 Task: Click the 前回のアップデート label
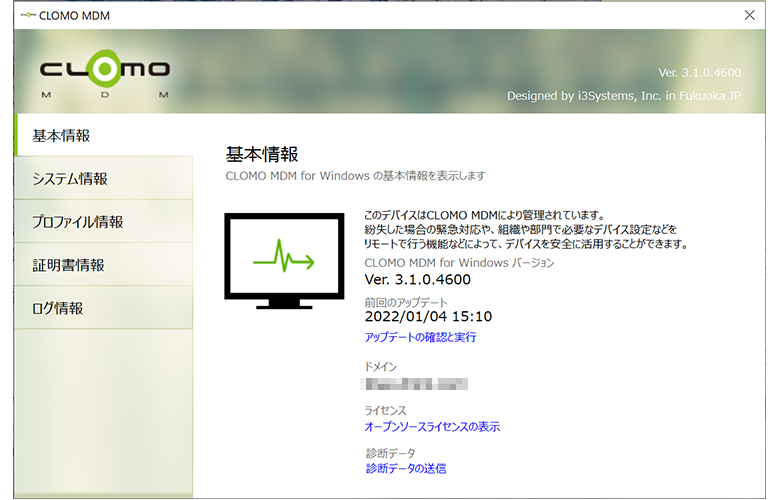point(406,302)
